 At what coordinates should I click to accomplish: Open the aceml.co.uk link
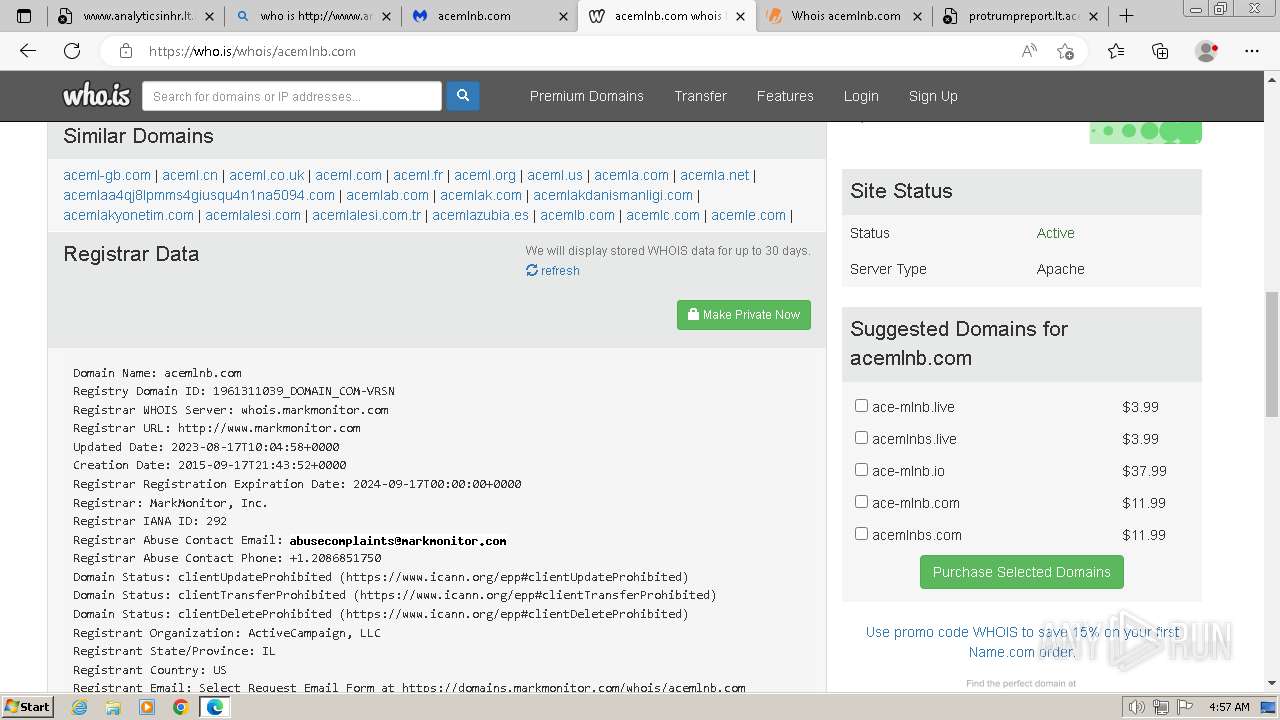(x=266, y=175)
